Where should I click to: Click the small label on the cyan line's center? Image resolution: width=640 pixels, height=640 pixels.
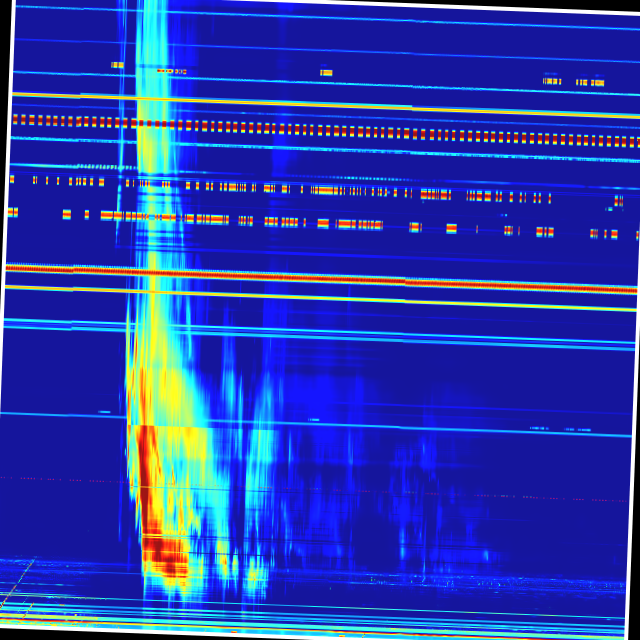pyautogui.click(x=313, y=420)
